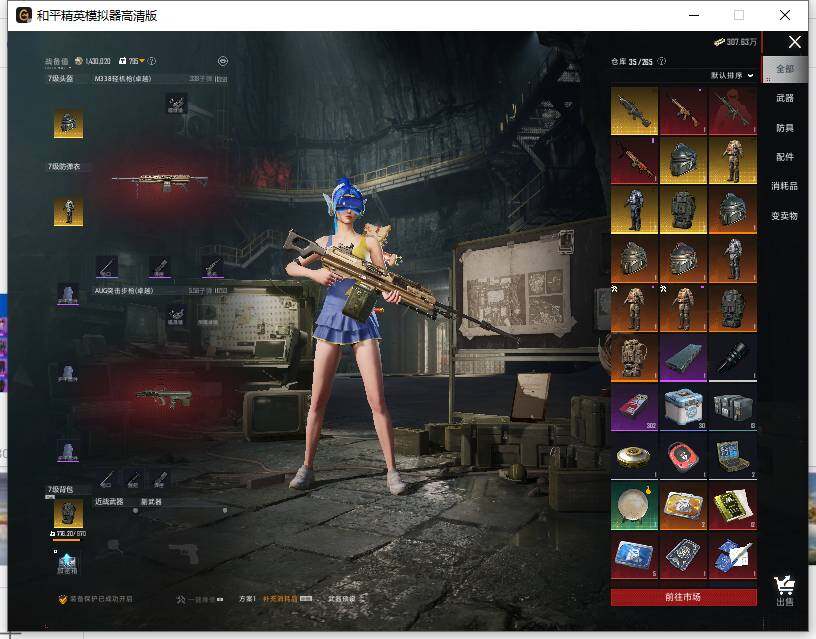Select the equipped M338 machine gun image
The height and width of the screenshot is (639, 816).
coord(160,182)
